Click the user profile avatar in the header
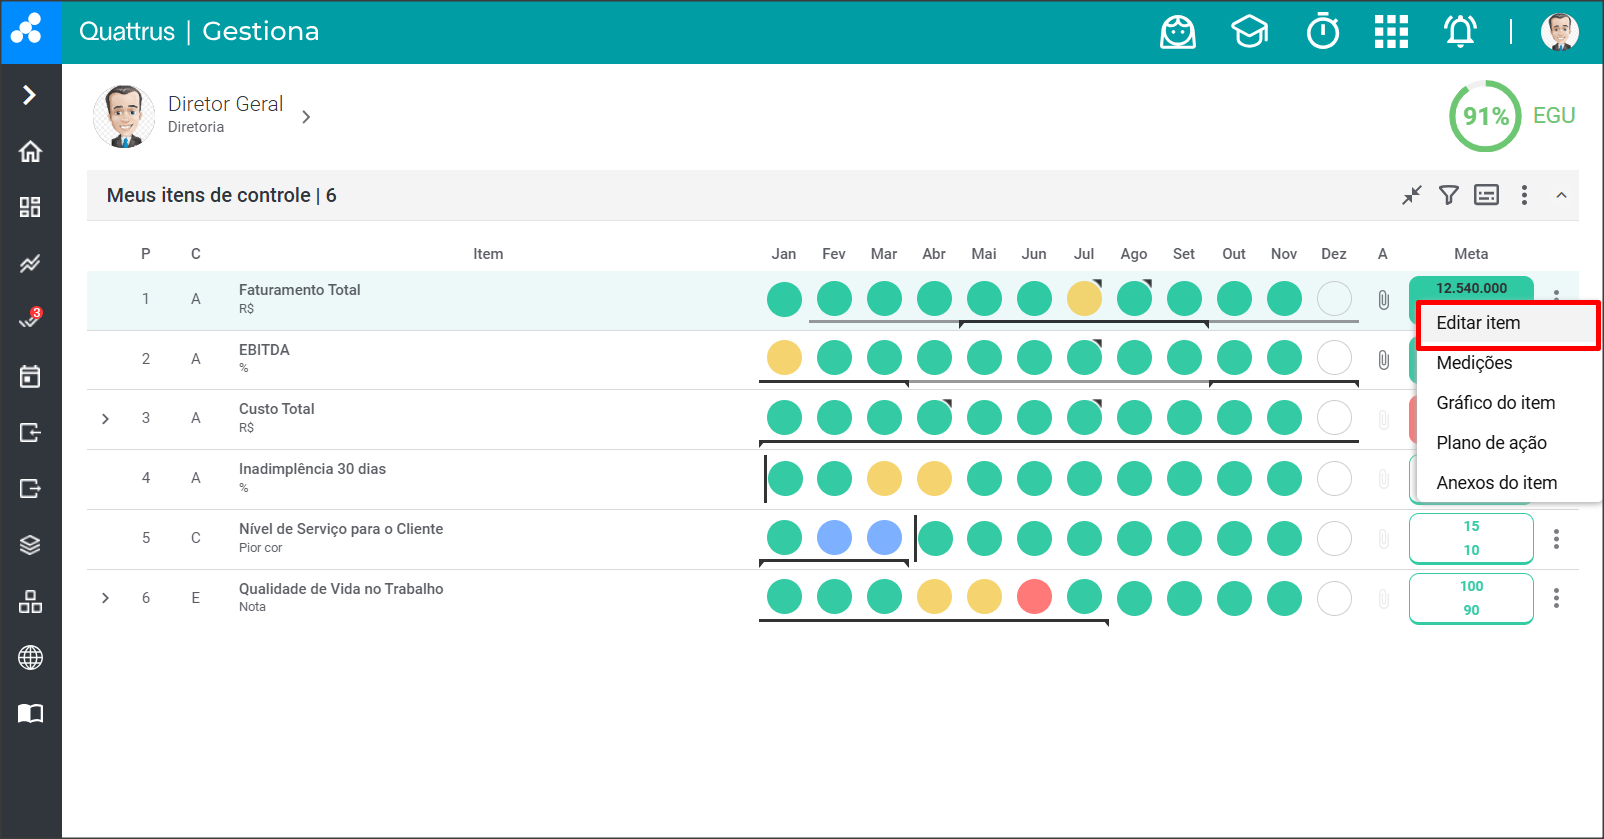1604x839 pixels. (1559, 32)
